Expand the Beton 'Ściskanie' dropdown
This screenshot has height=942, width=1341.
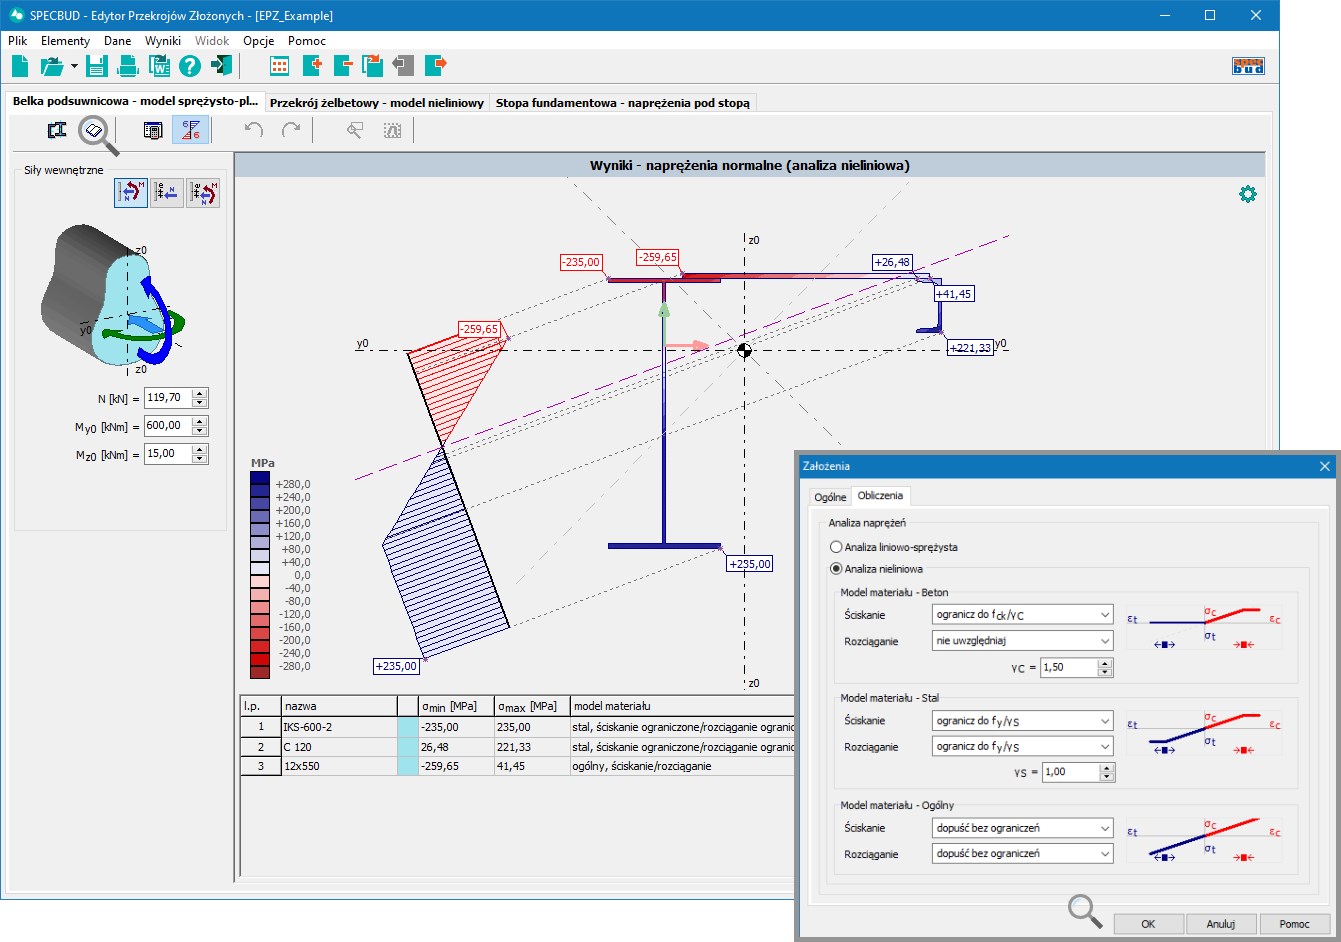coord(1022,615)
